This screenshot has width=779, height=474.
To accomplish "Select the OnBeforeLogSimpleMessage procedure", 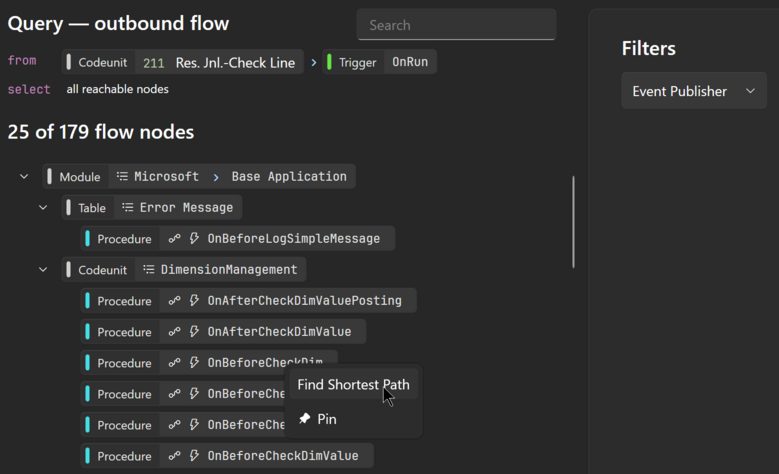I will coord(238,238).
